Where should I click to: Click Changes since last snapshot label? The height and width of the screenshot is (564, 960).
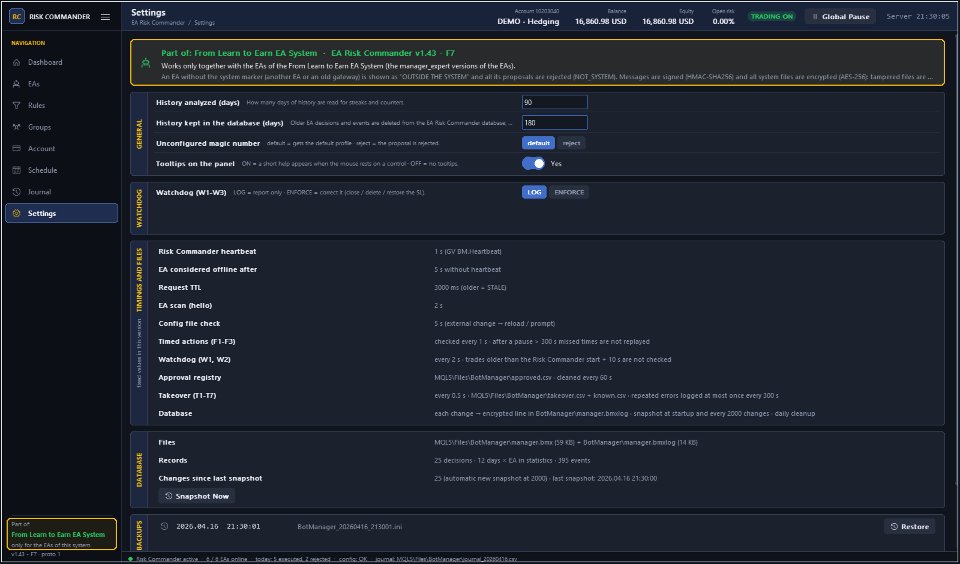click(x=210, y=478)
